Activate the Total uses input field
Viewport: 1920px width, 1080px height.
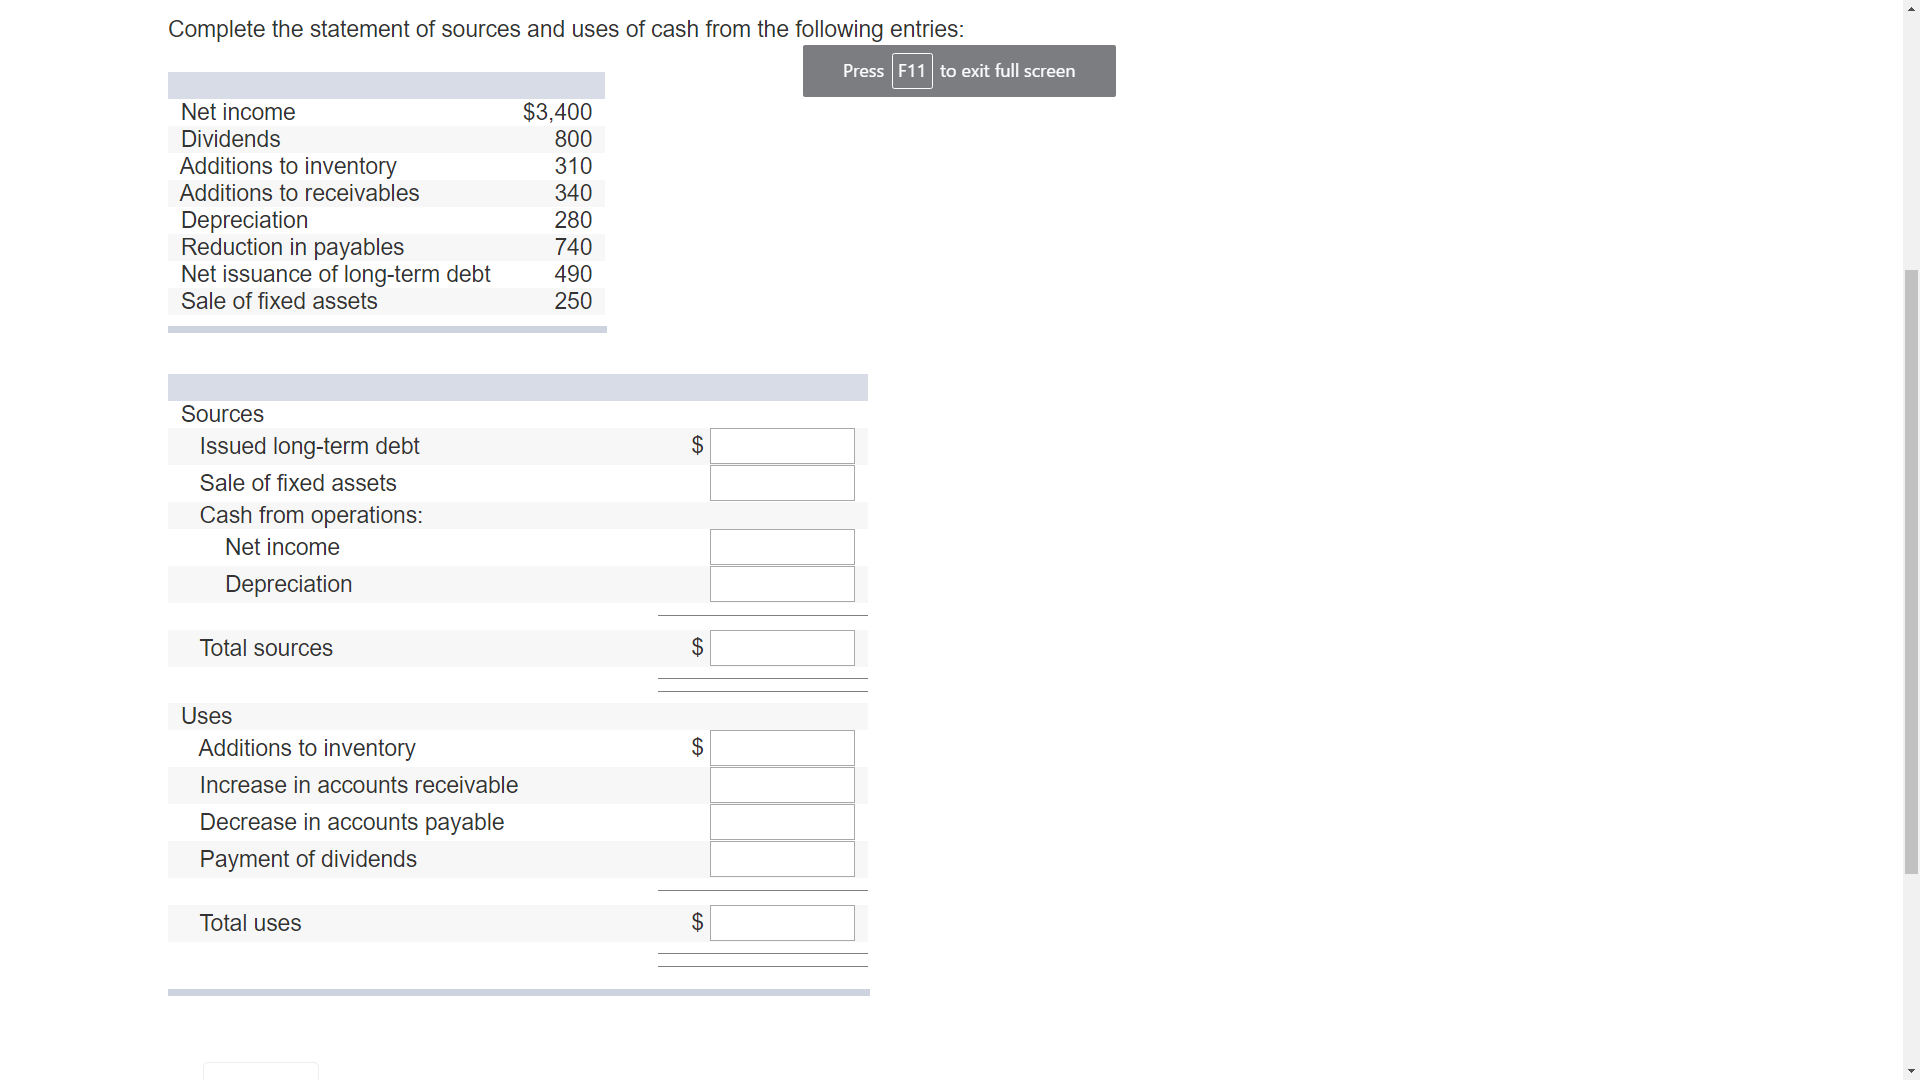pyautogui.click(x=782, y=923)
